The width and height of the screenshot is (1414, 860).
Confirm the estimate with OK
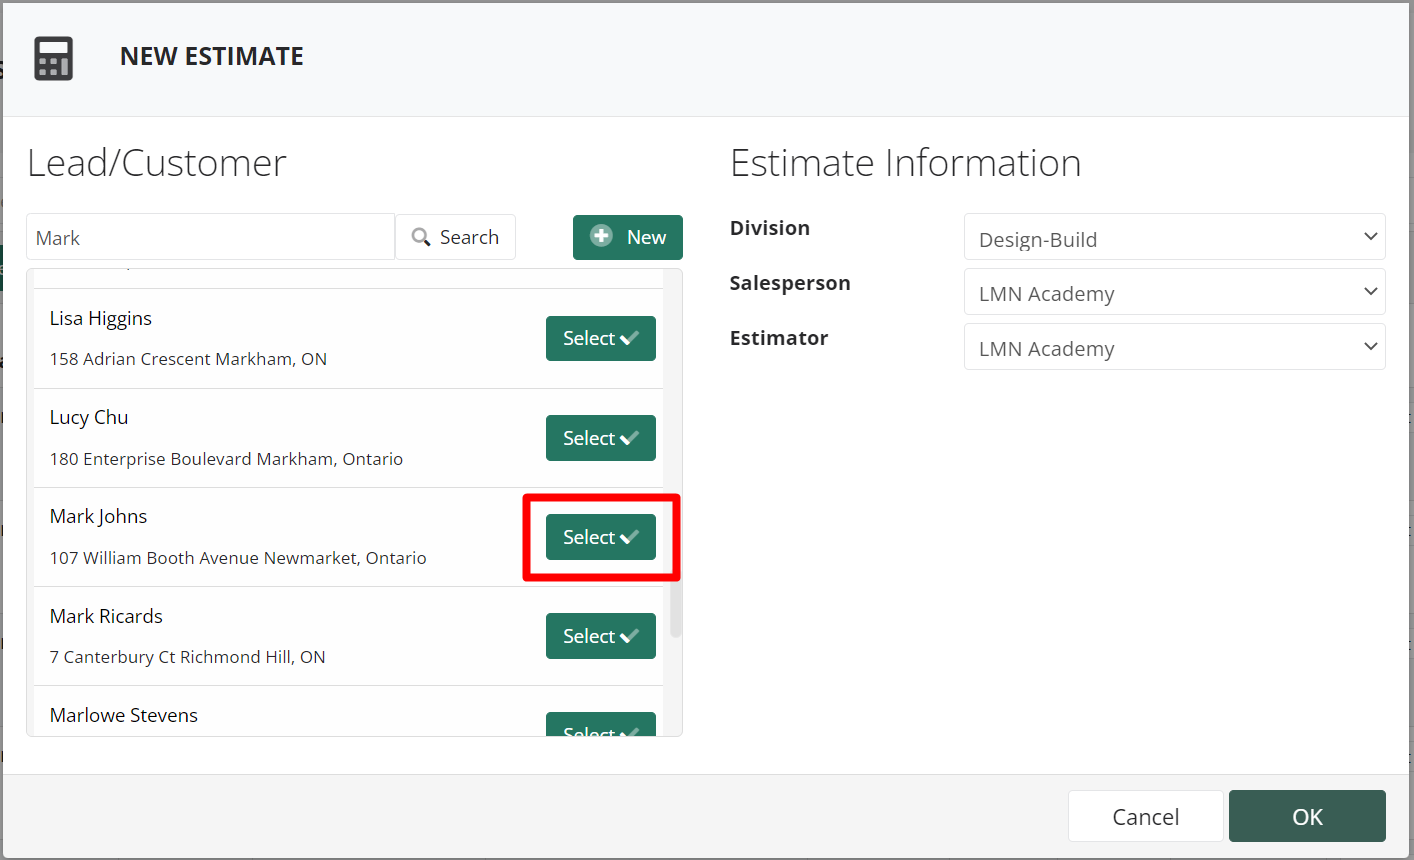tap(1307, 816)
